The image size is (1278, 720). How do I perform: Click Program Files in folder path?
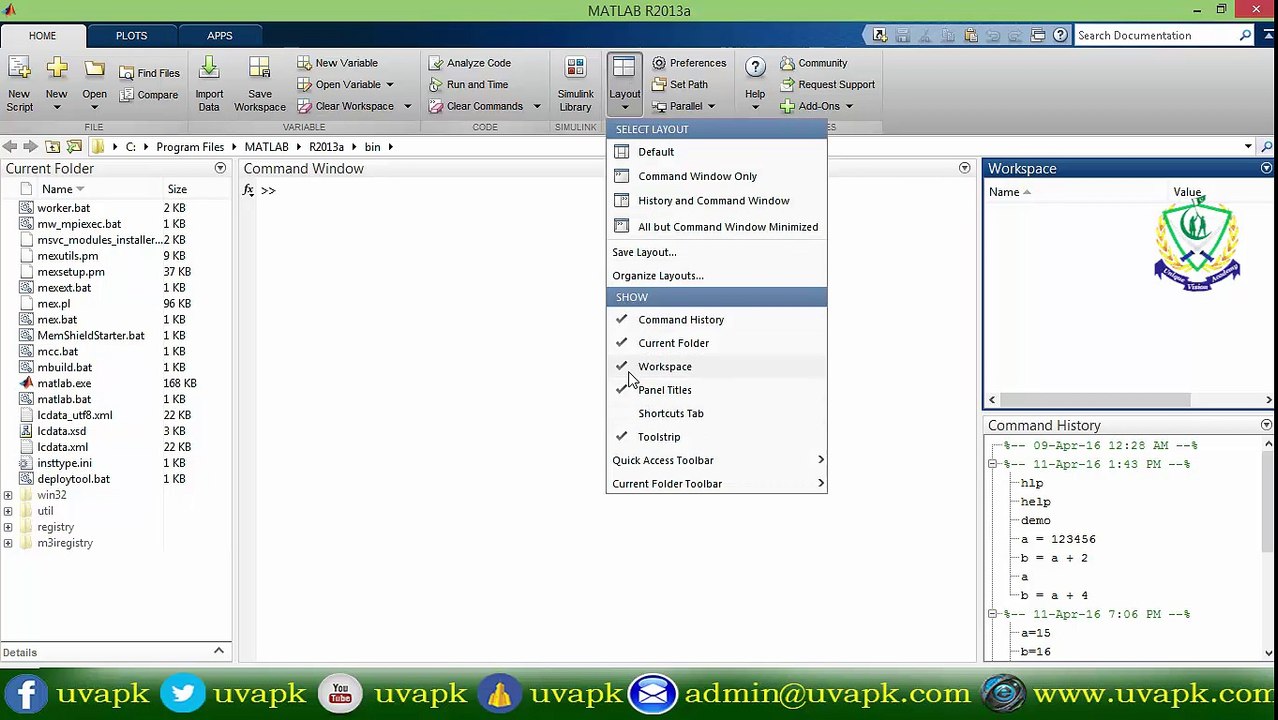click(190, 147)
